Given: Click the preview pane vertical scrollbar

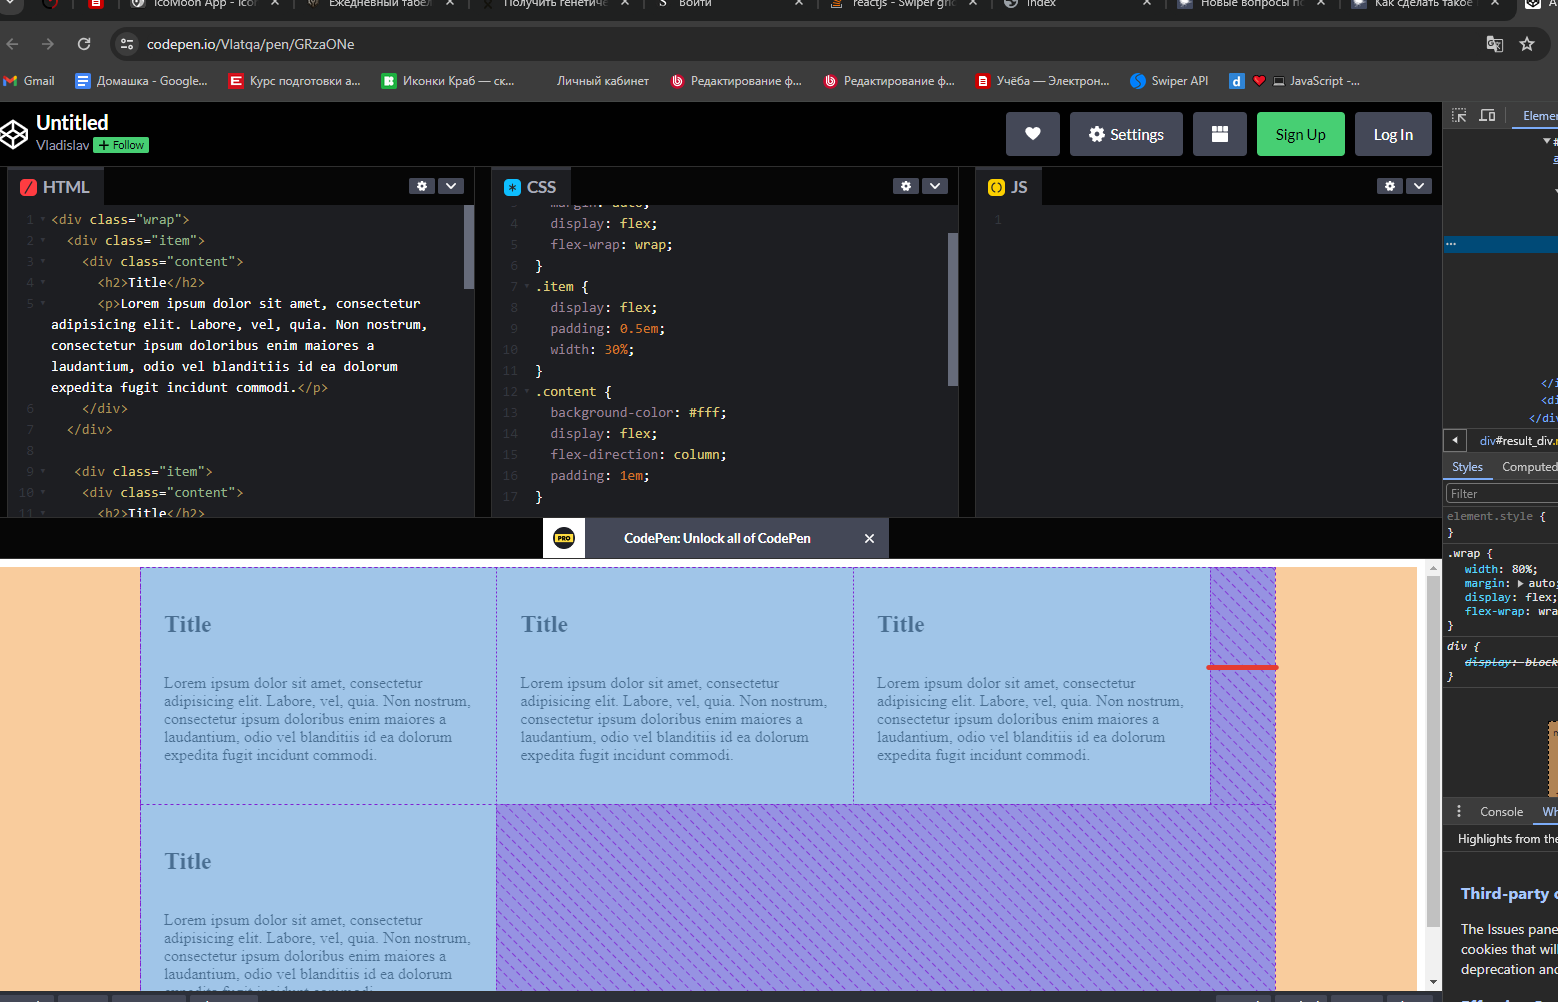Looking at the screenshot, I should [x=1433, y=752].
